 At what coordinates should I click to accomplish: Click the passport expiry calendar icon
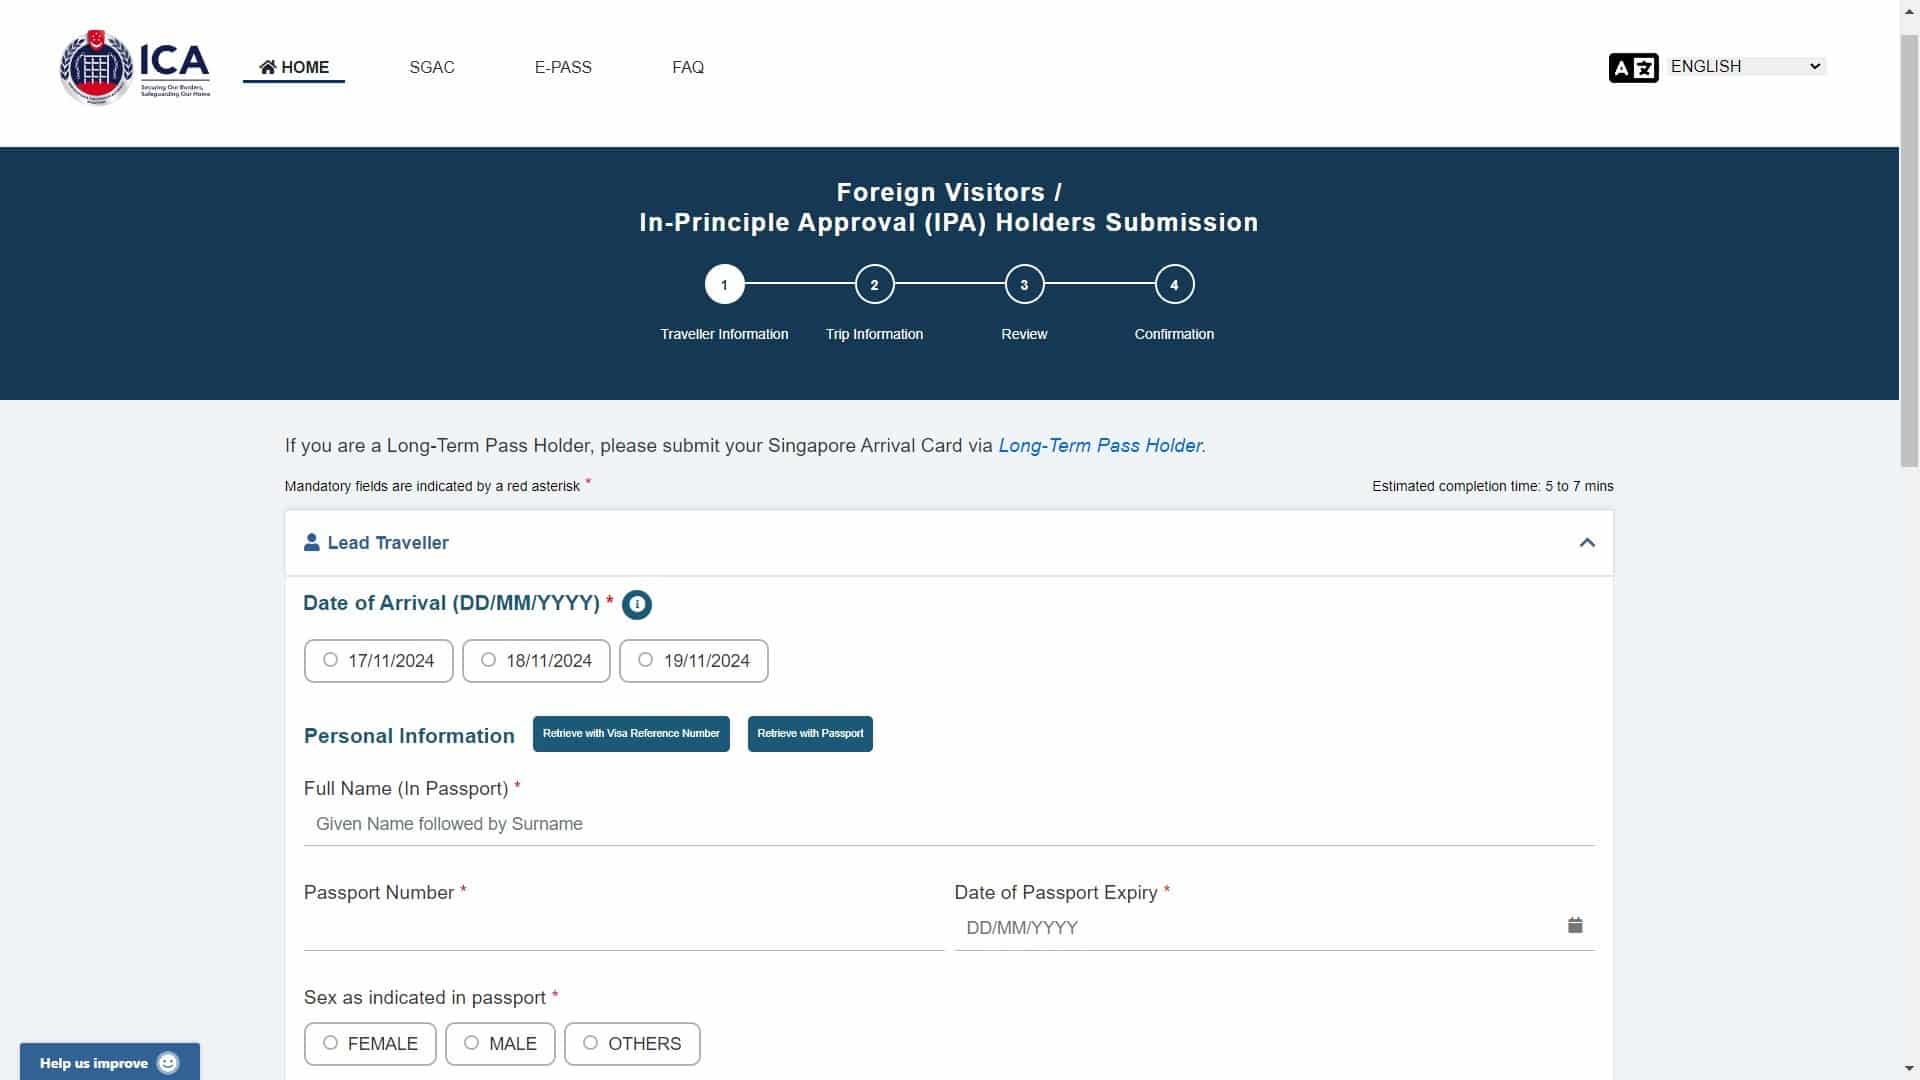pyautogui.click(x=1575, y=925)
